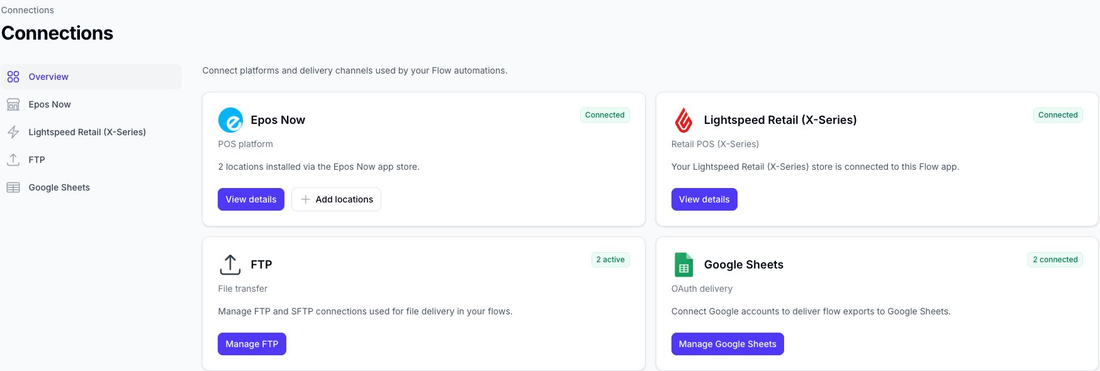Click the Connections page heading
The image size is (1100, 371).
coord(58,34)
